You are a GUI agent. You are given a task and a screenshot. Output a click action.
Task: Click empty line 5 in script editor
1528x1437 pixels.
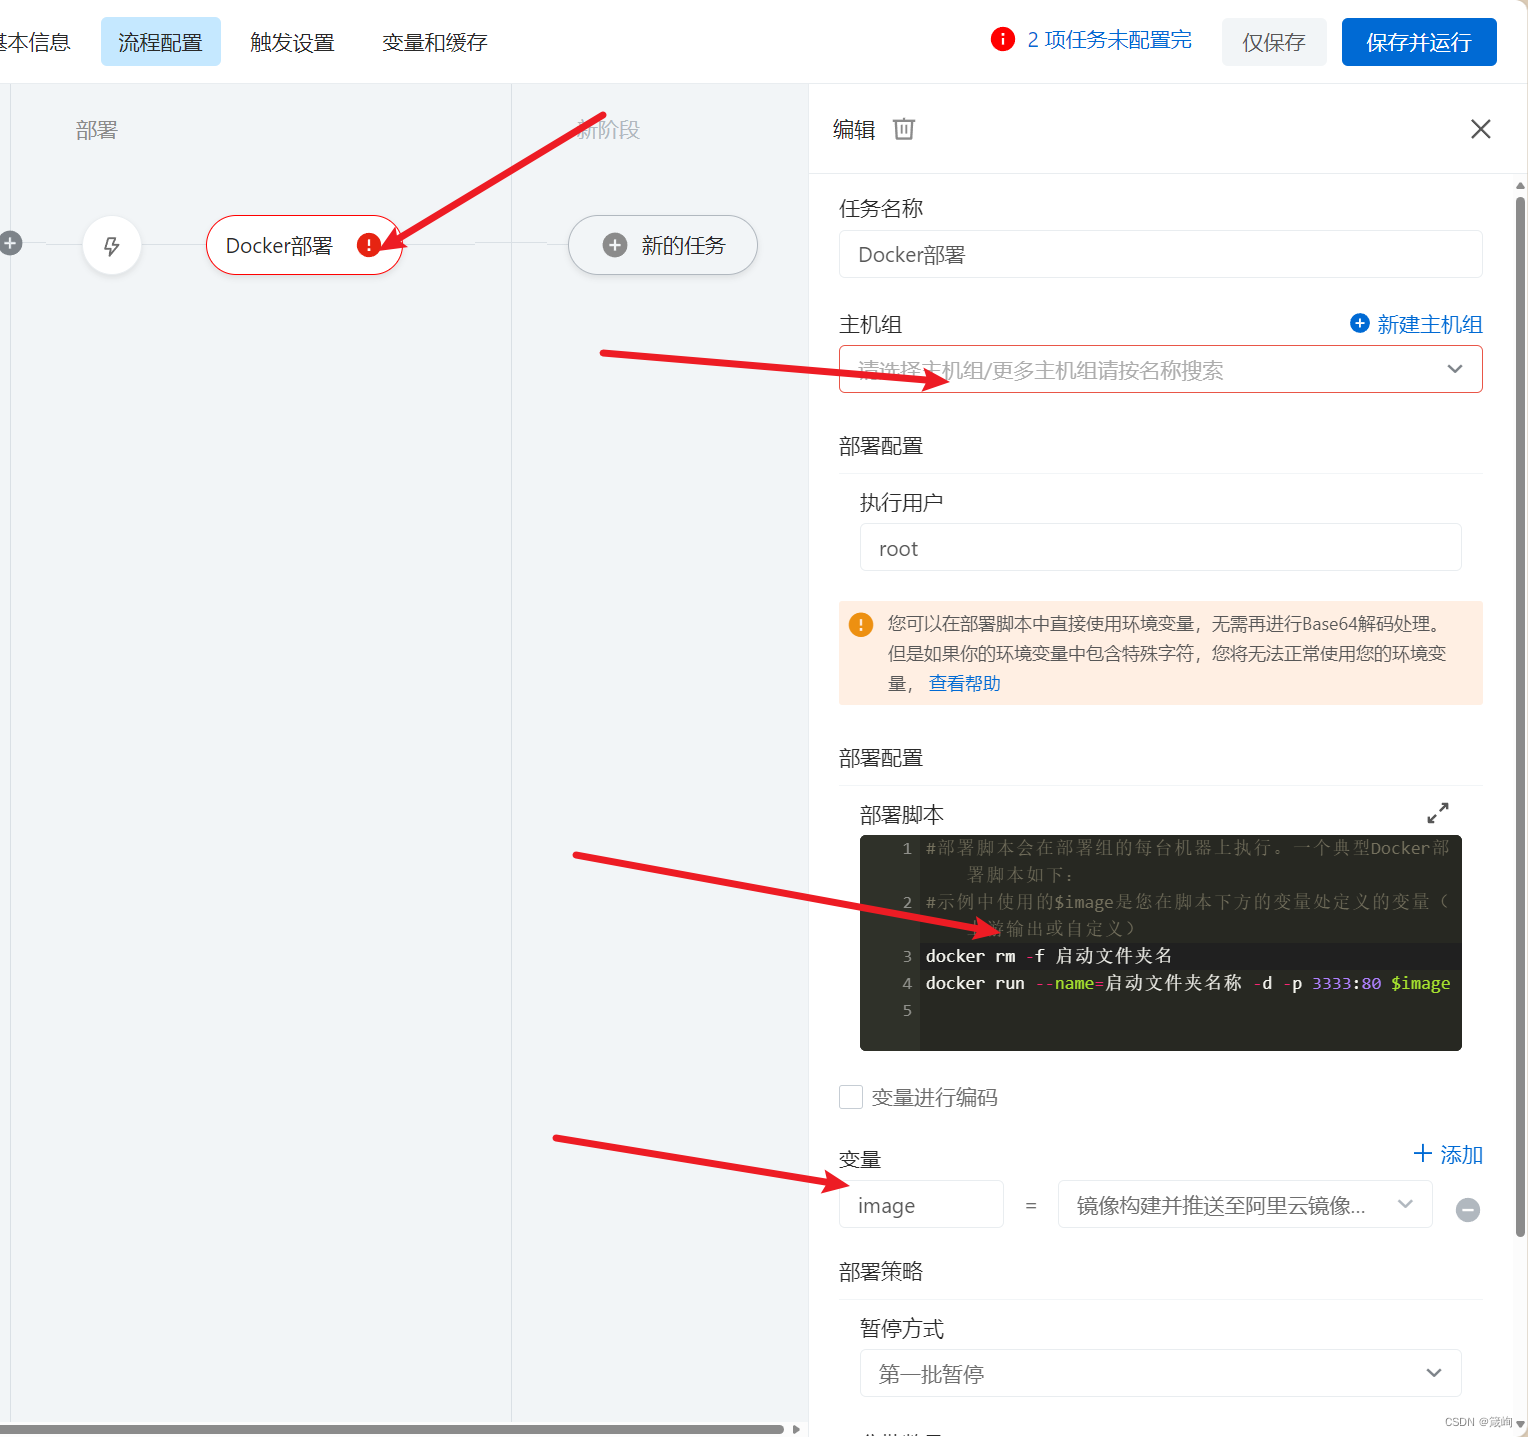(1190, 1010)
